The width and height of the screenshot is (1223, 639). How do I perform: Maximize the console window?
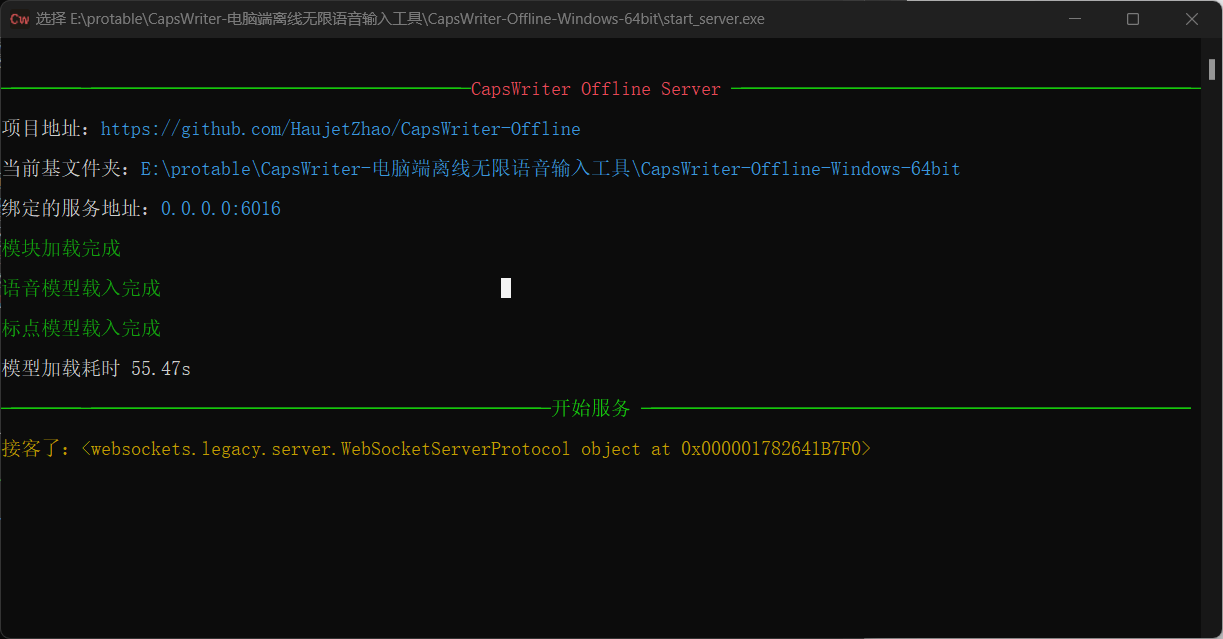point(1133,19)
